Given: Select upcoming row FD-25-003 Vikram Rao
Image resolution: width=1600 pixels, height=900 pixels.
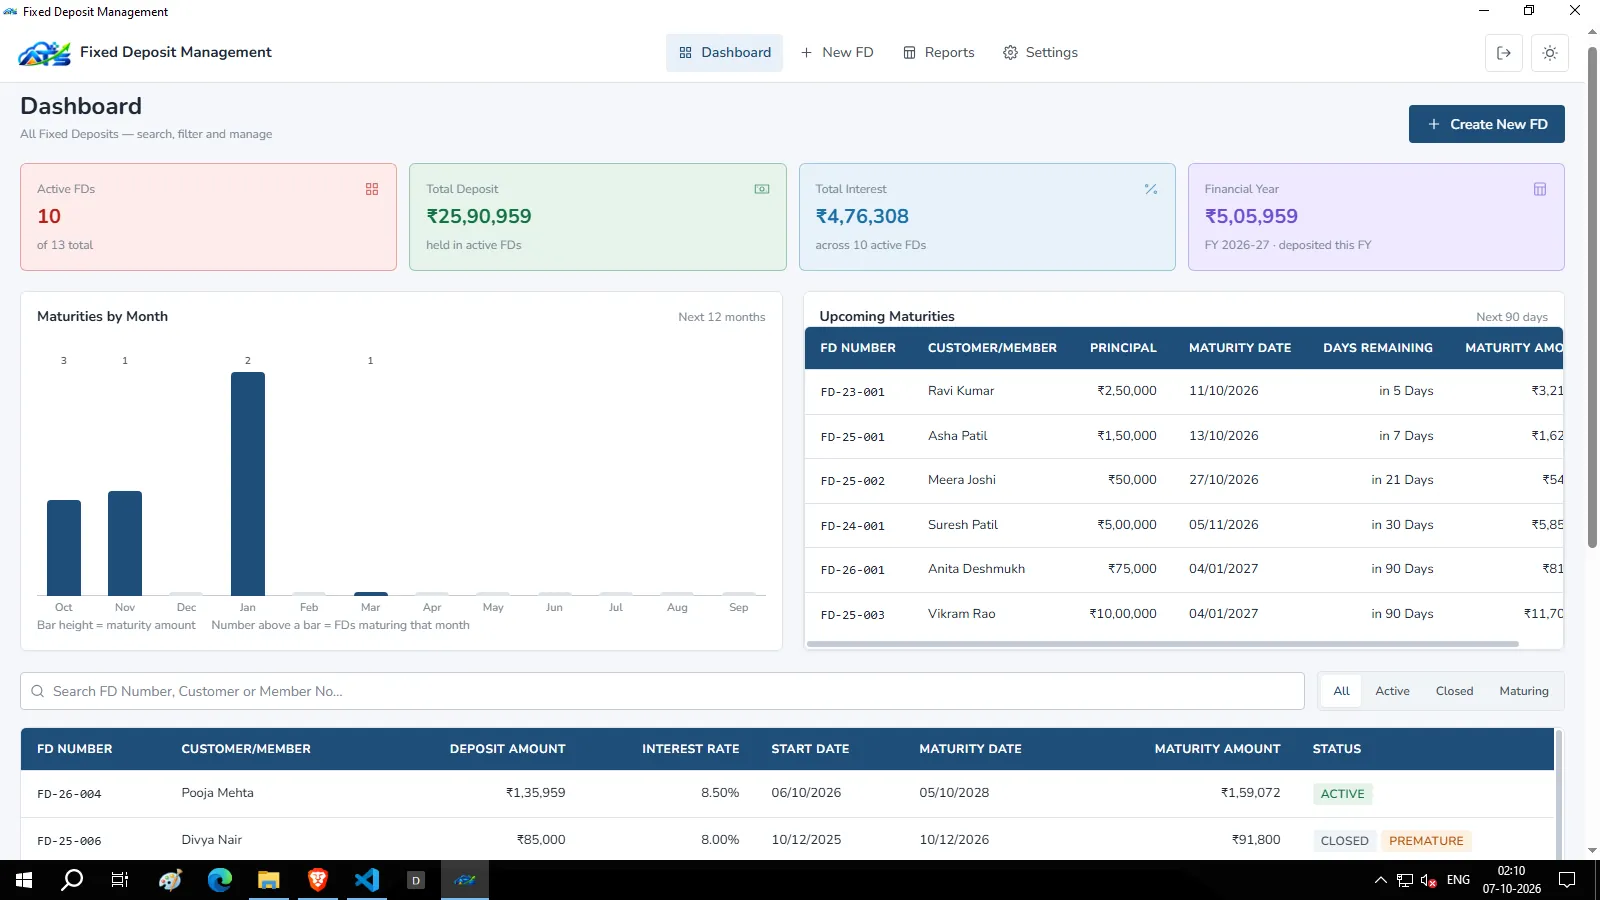Looking at the screenshot, I should (1184, 614).
